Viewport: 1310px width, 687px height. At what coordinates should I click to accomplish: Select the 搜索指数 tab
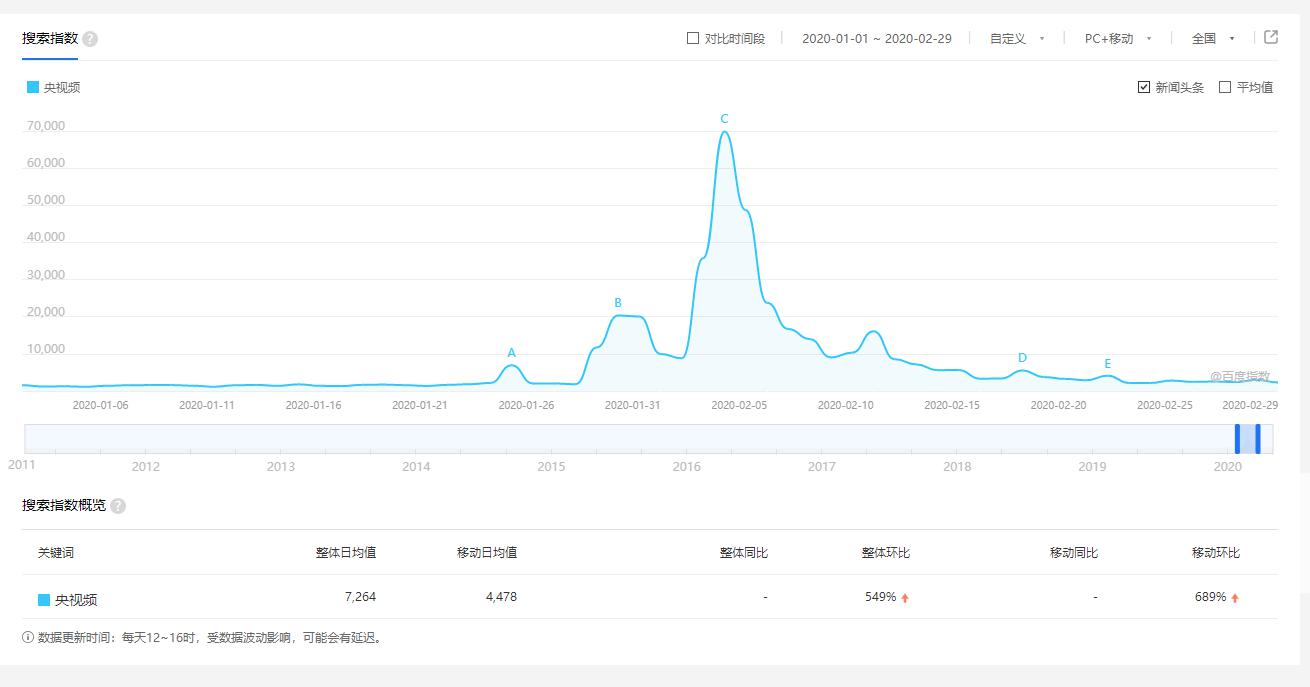[50, 38]
